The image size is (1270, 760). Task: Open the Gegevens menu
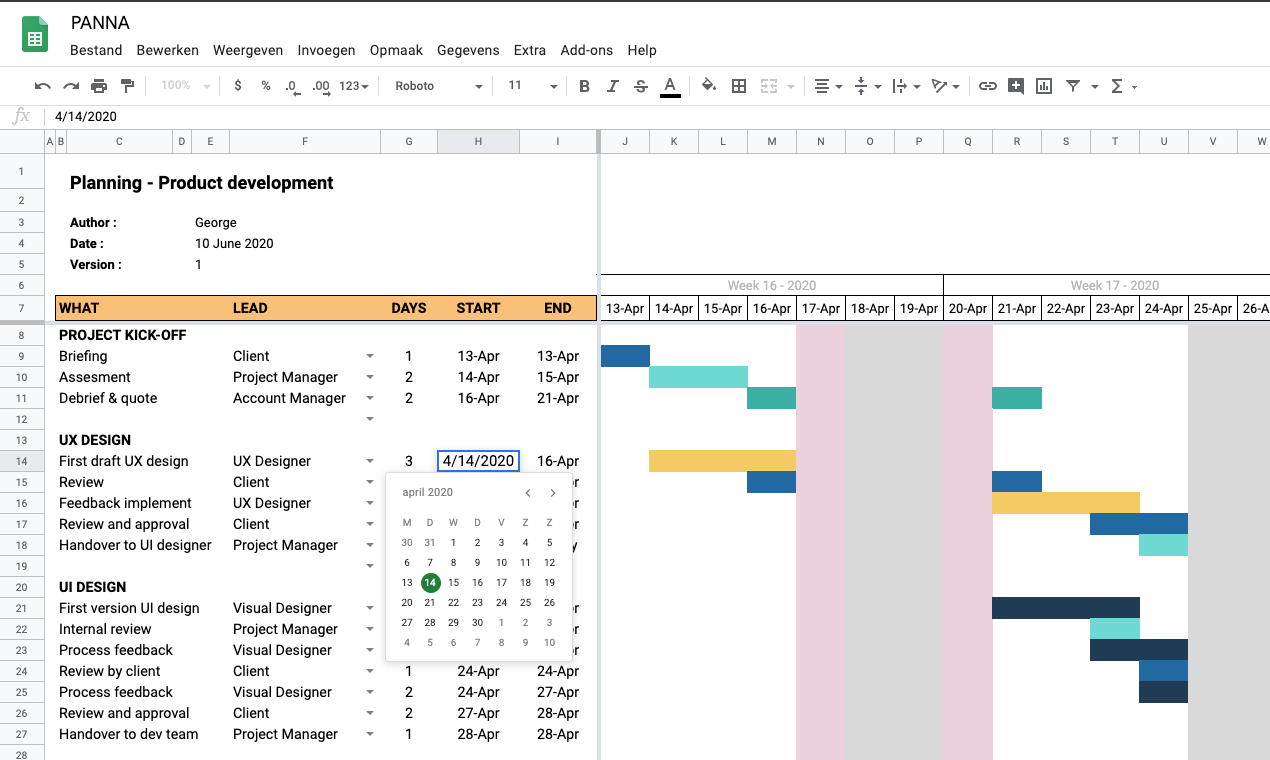(x=468, y=50)
